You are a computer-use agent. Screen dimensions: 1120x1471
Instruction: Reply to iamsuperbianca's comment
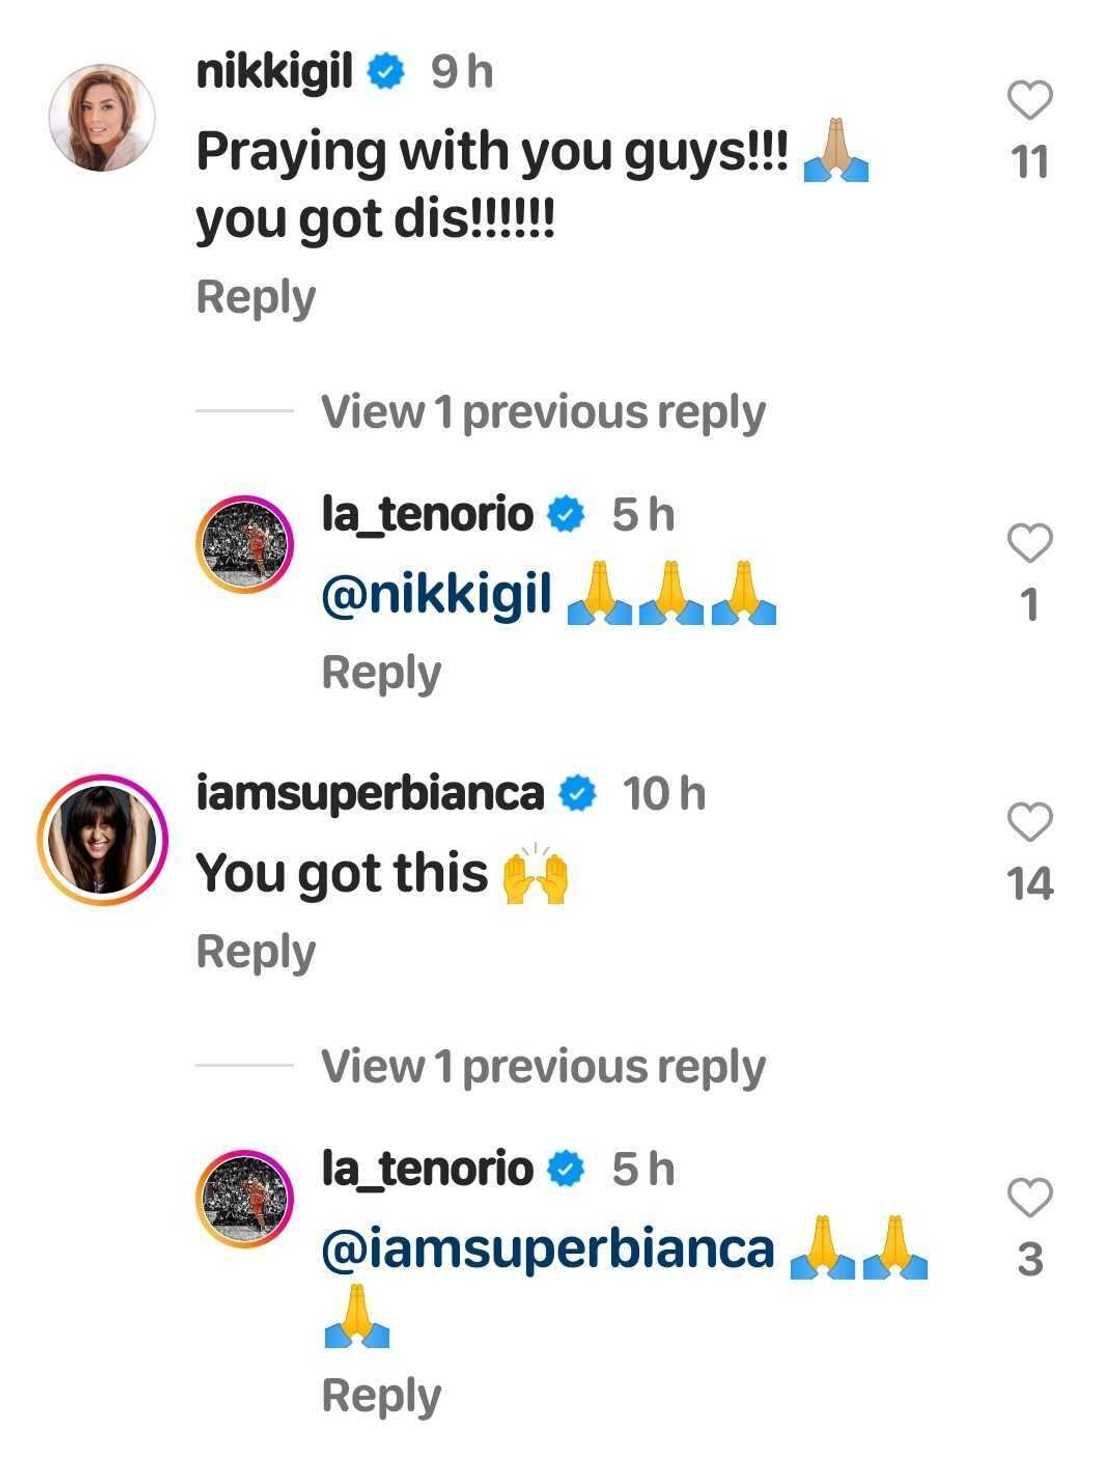(256, 951)
